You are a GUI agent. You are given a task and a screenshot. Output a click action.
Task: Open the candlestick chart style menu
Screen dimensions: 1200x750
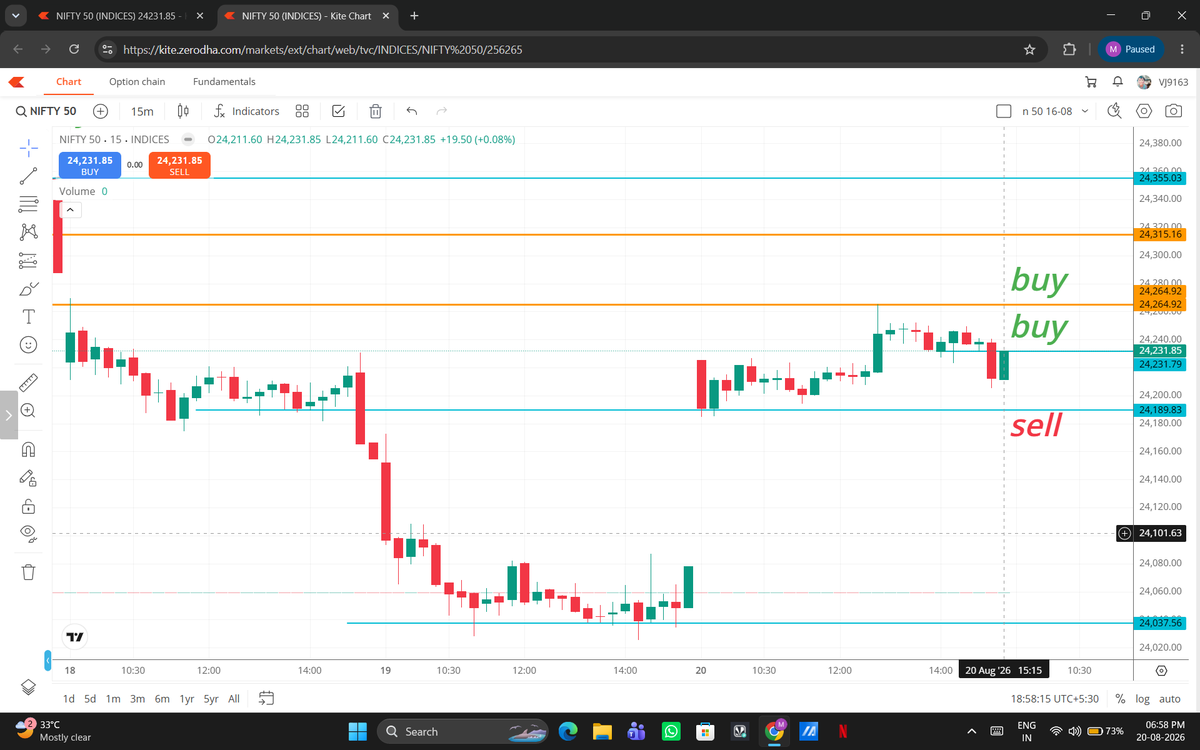pos(183,111)
